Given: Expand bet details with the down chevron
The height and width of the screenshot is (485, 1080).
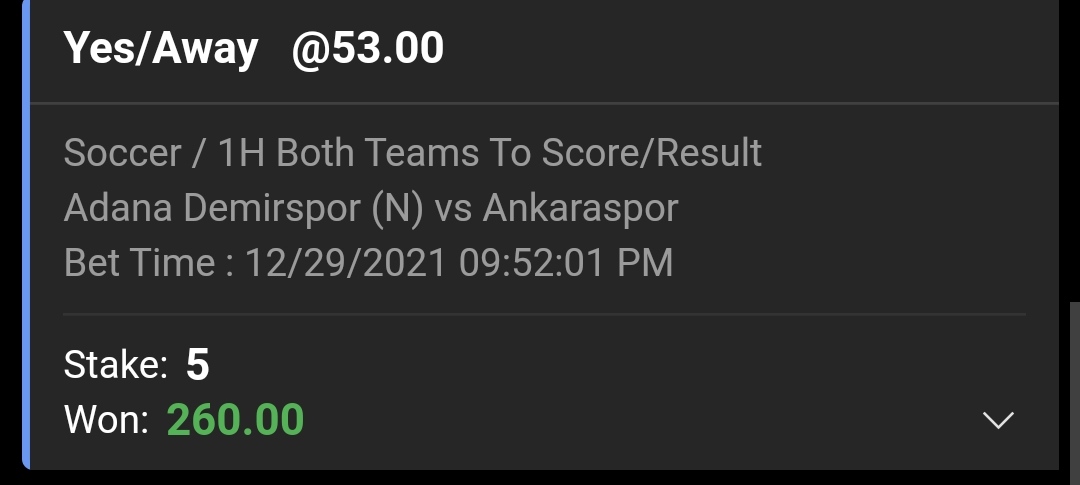Looking at the screenshot, I should click(x=998, y=420).
